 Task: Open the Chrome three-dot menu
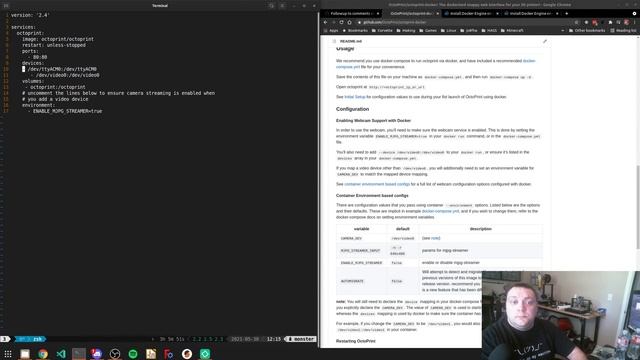[x=634, y=22]
